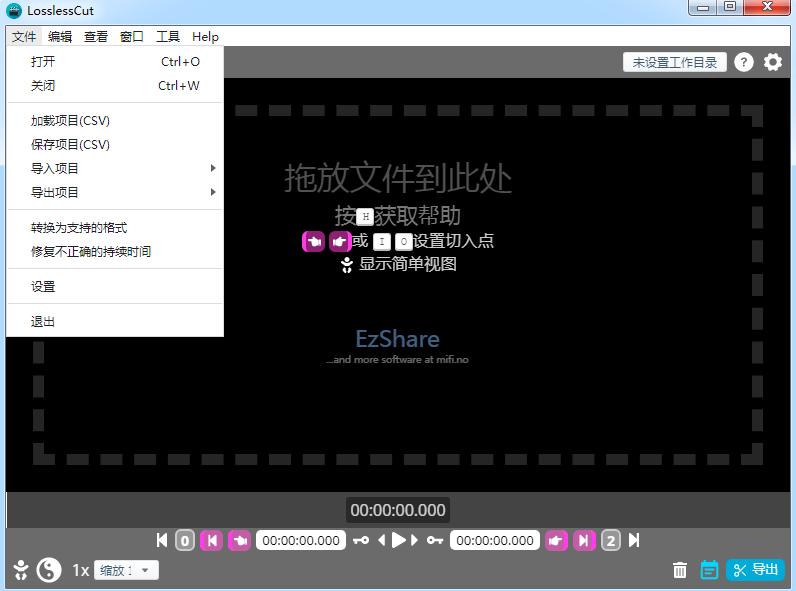This screenshot has width=796, height=591.
Task: Open settings with the gear icon
Action: pyautogui.click(x=773, y=62)
